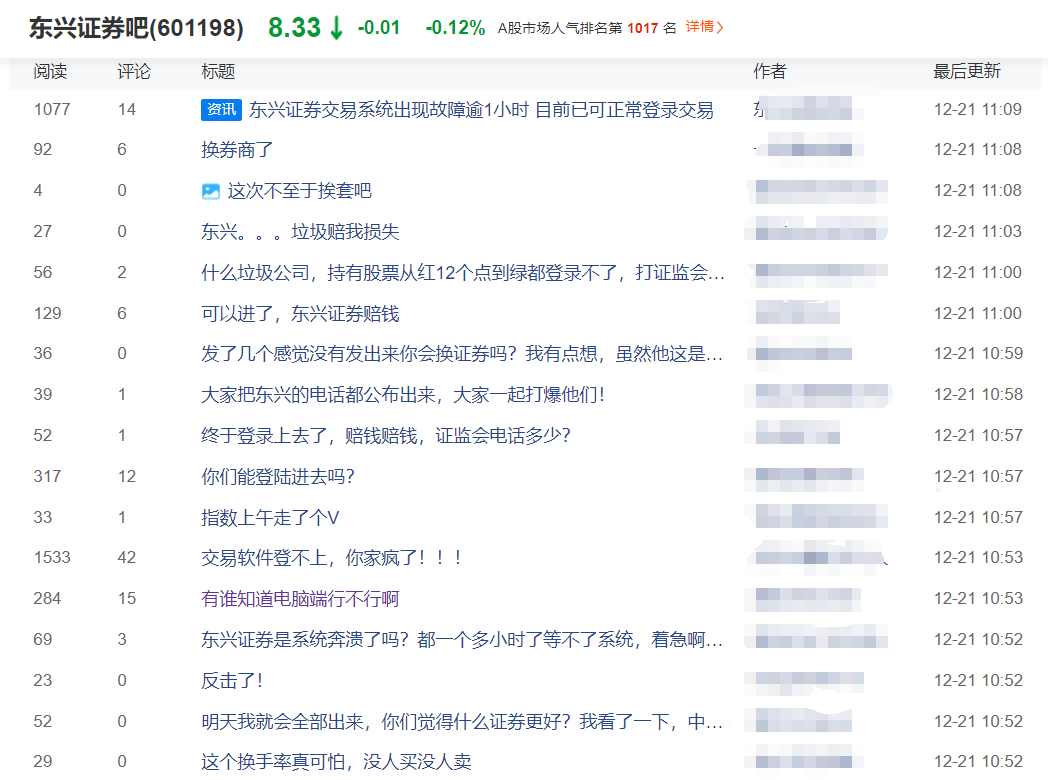
Task: Open the 详情 popularity ranking link
Action: pyautogui.click(x=704, y=27)
